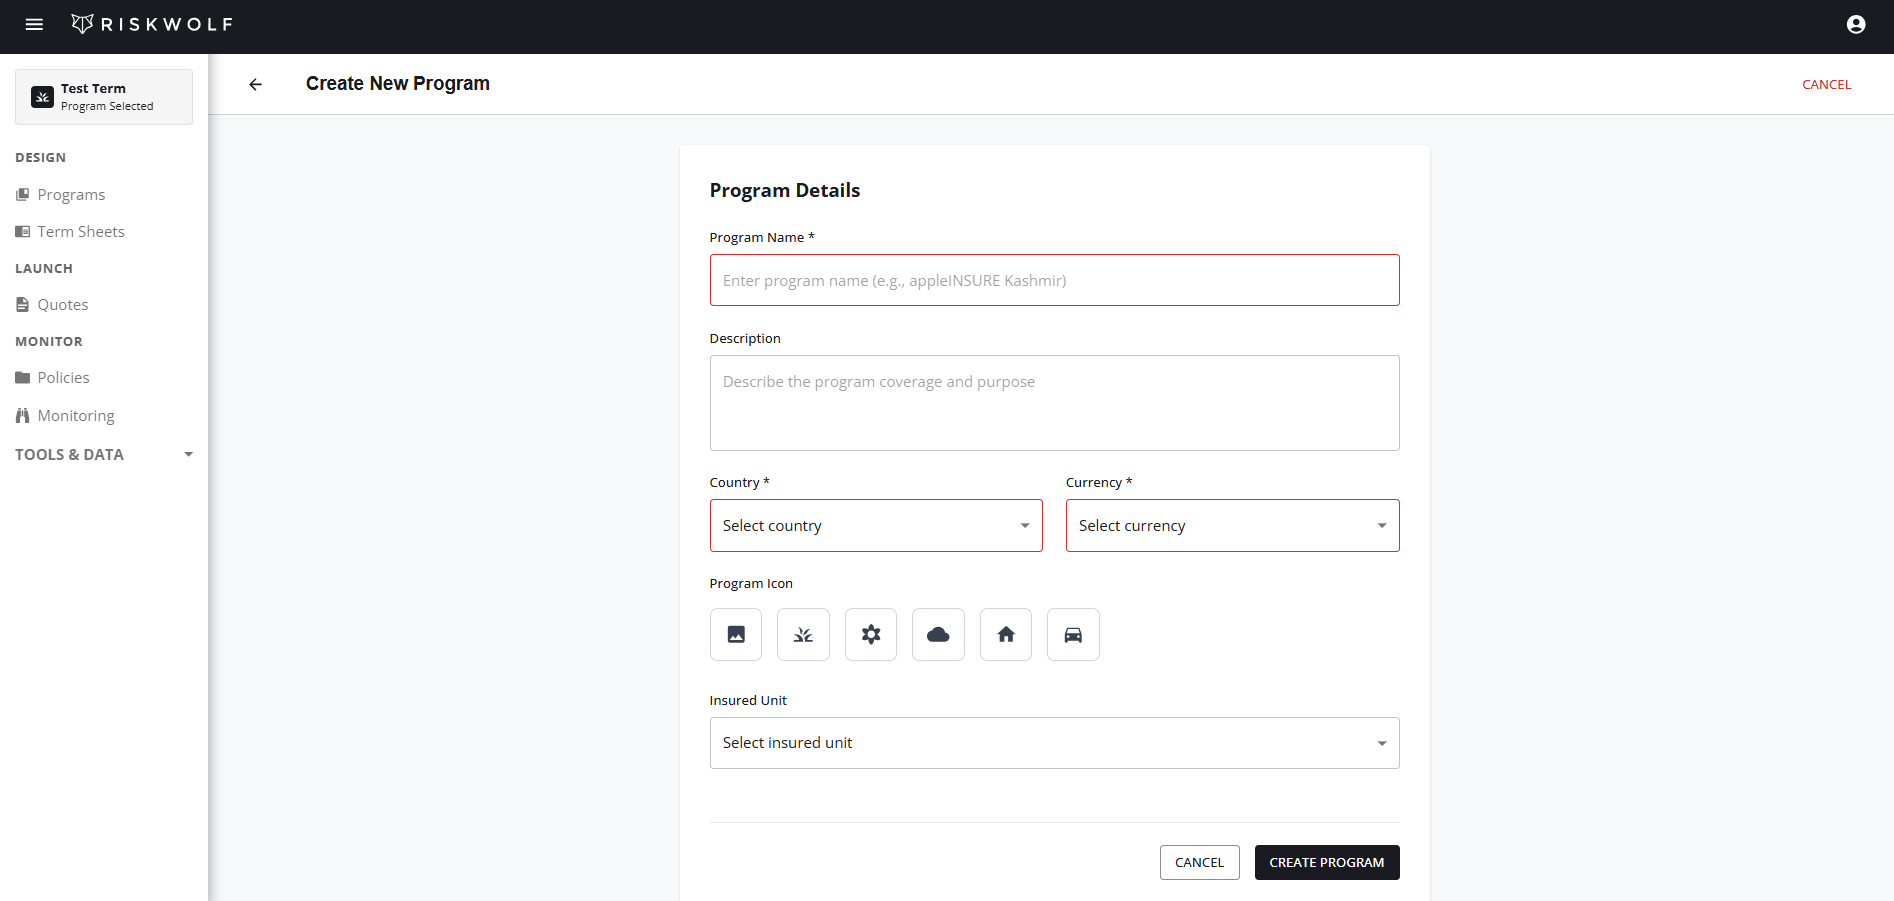
Task: Select the house program icon
Action: [1005, 634]
